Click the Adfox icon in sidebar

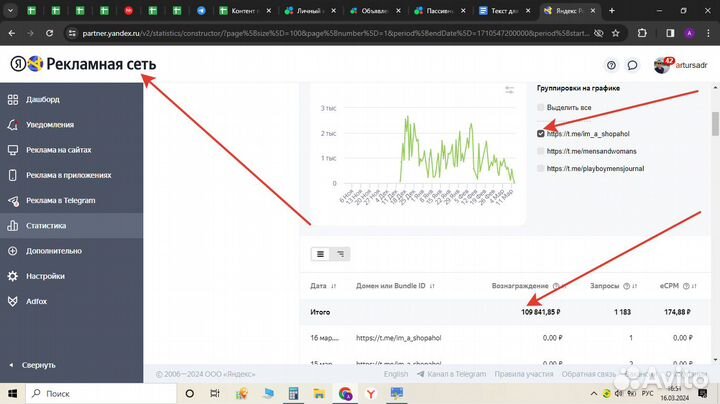[x=13, y=301]
